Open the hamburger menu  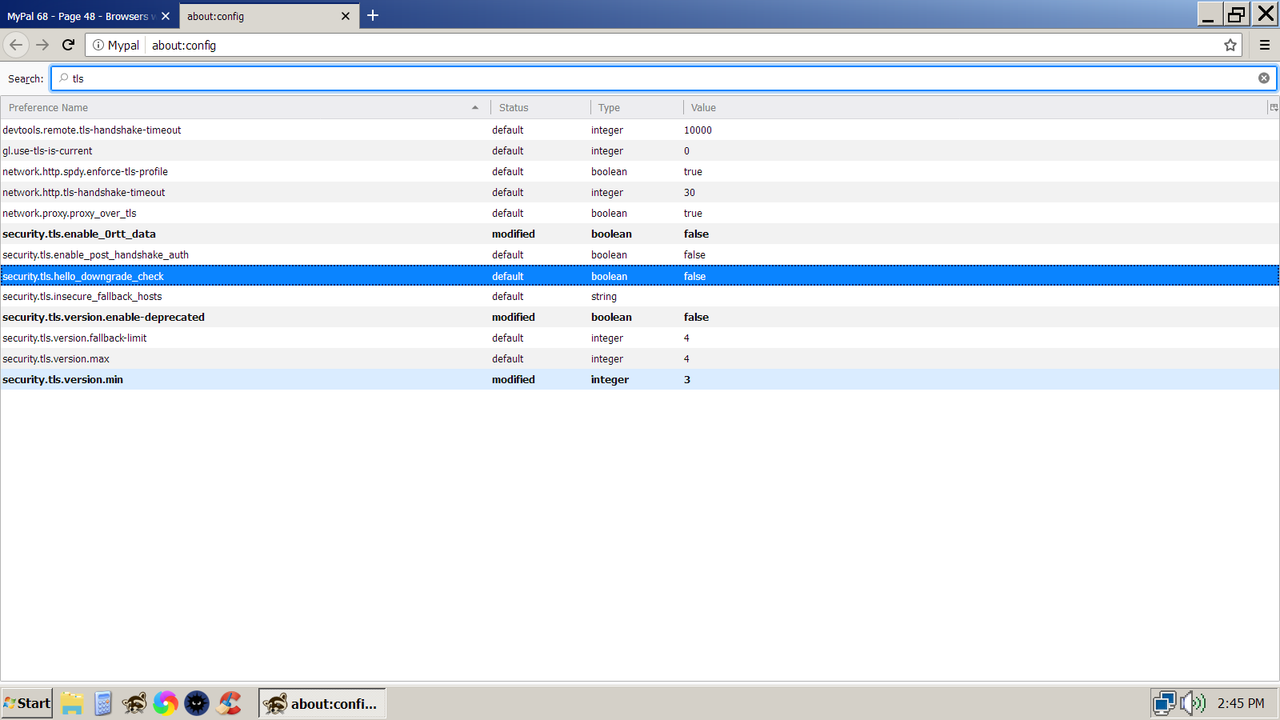pyautogui.click(x=1264, y=45)
